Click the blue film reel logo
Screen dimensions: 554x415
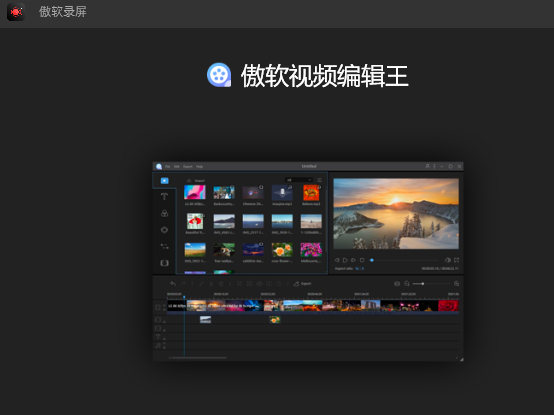point(219,75)
